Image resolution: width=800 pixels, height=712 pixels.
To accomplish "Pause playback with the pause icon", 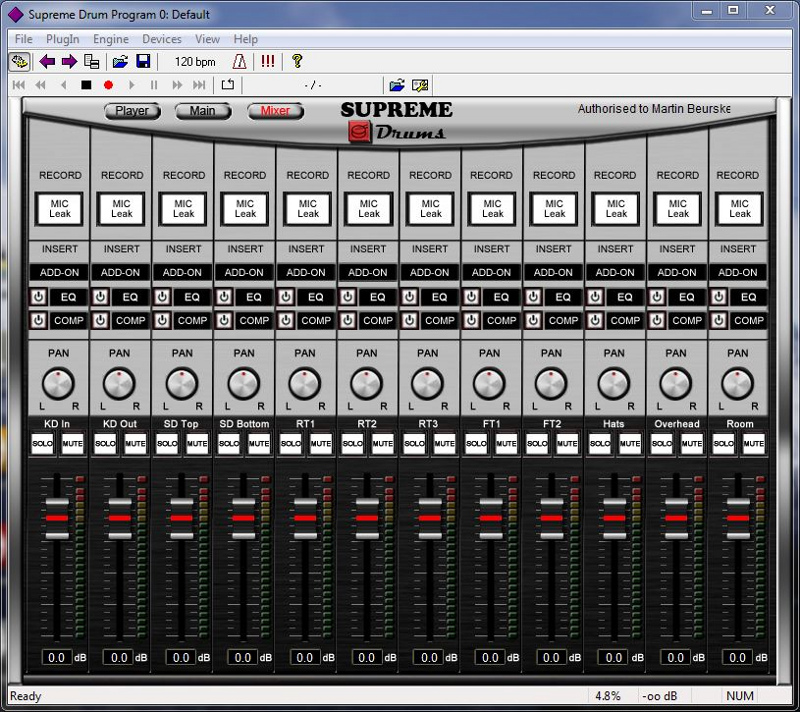I will [154, 85].
